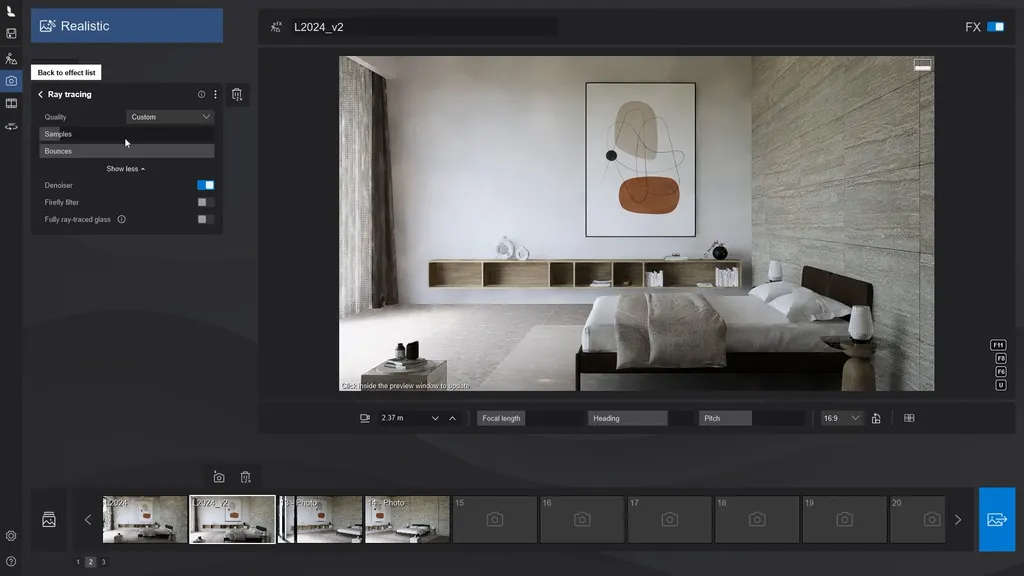The width and height of the screenshot is (1024, 576).
Task: Turn on Fully ray-traced glass
Action: 205,219
